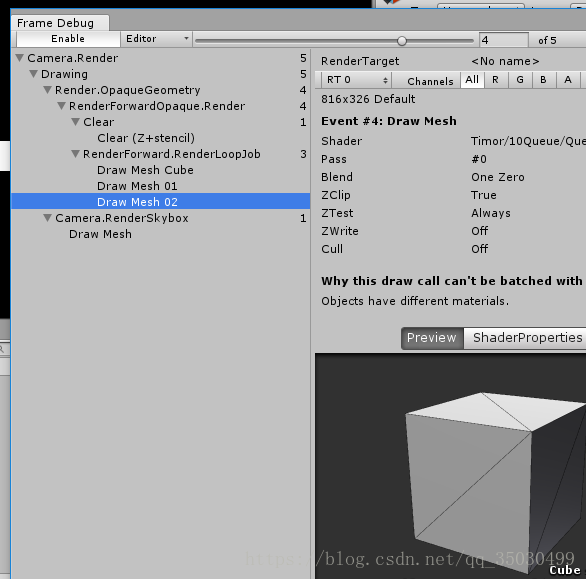Image resolution: width=586 pixels, height=579 pixels.
Task: Click the ZWrite Off value
Action: [x=480, y=231]
